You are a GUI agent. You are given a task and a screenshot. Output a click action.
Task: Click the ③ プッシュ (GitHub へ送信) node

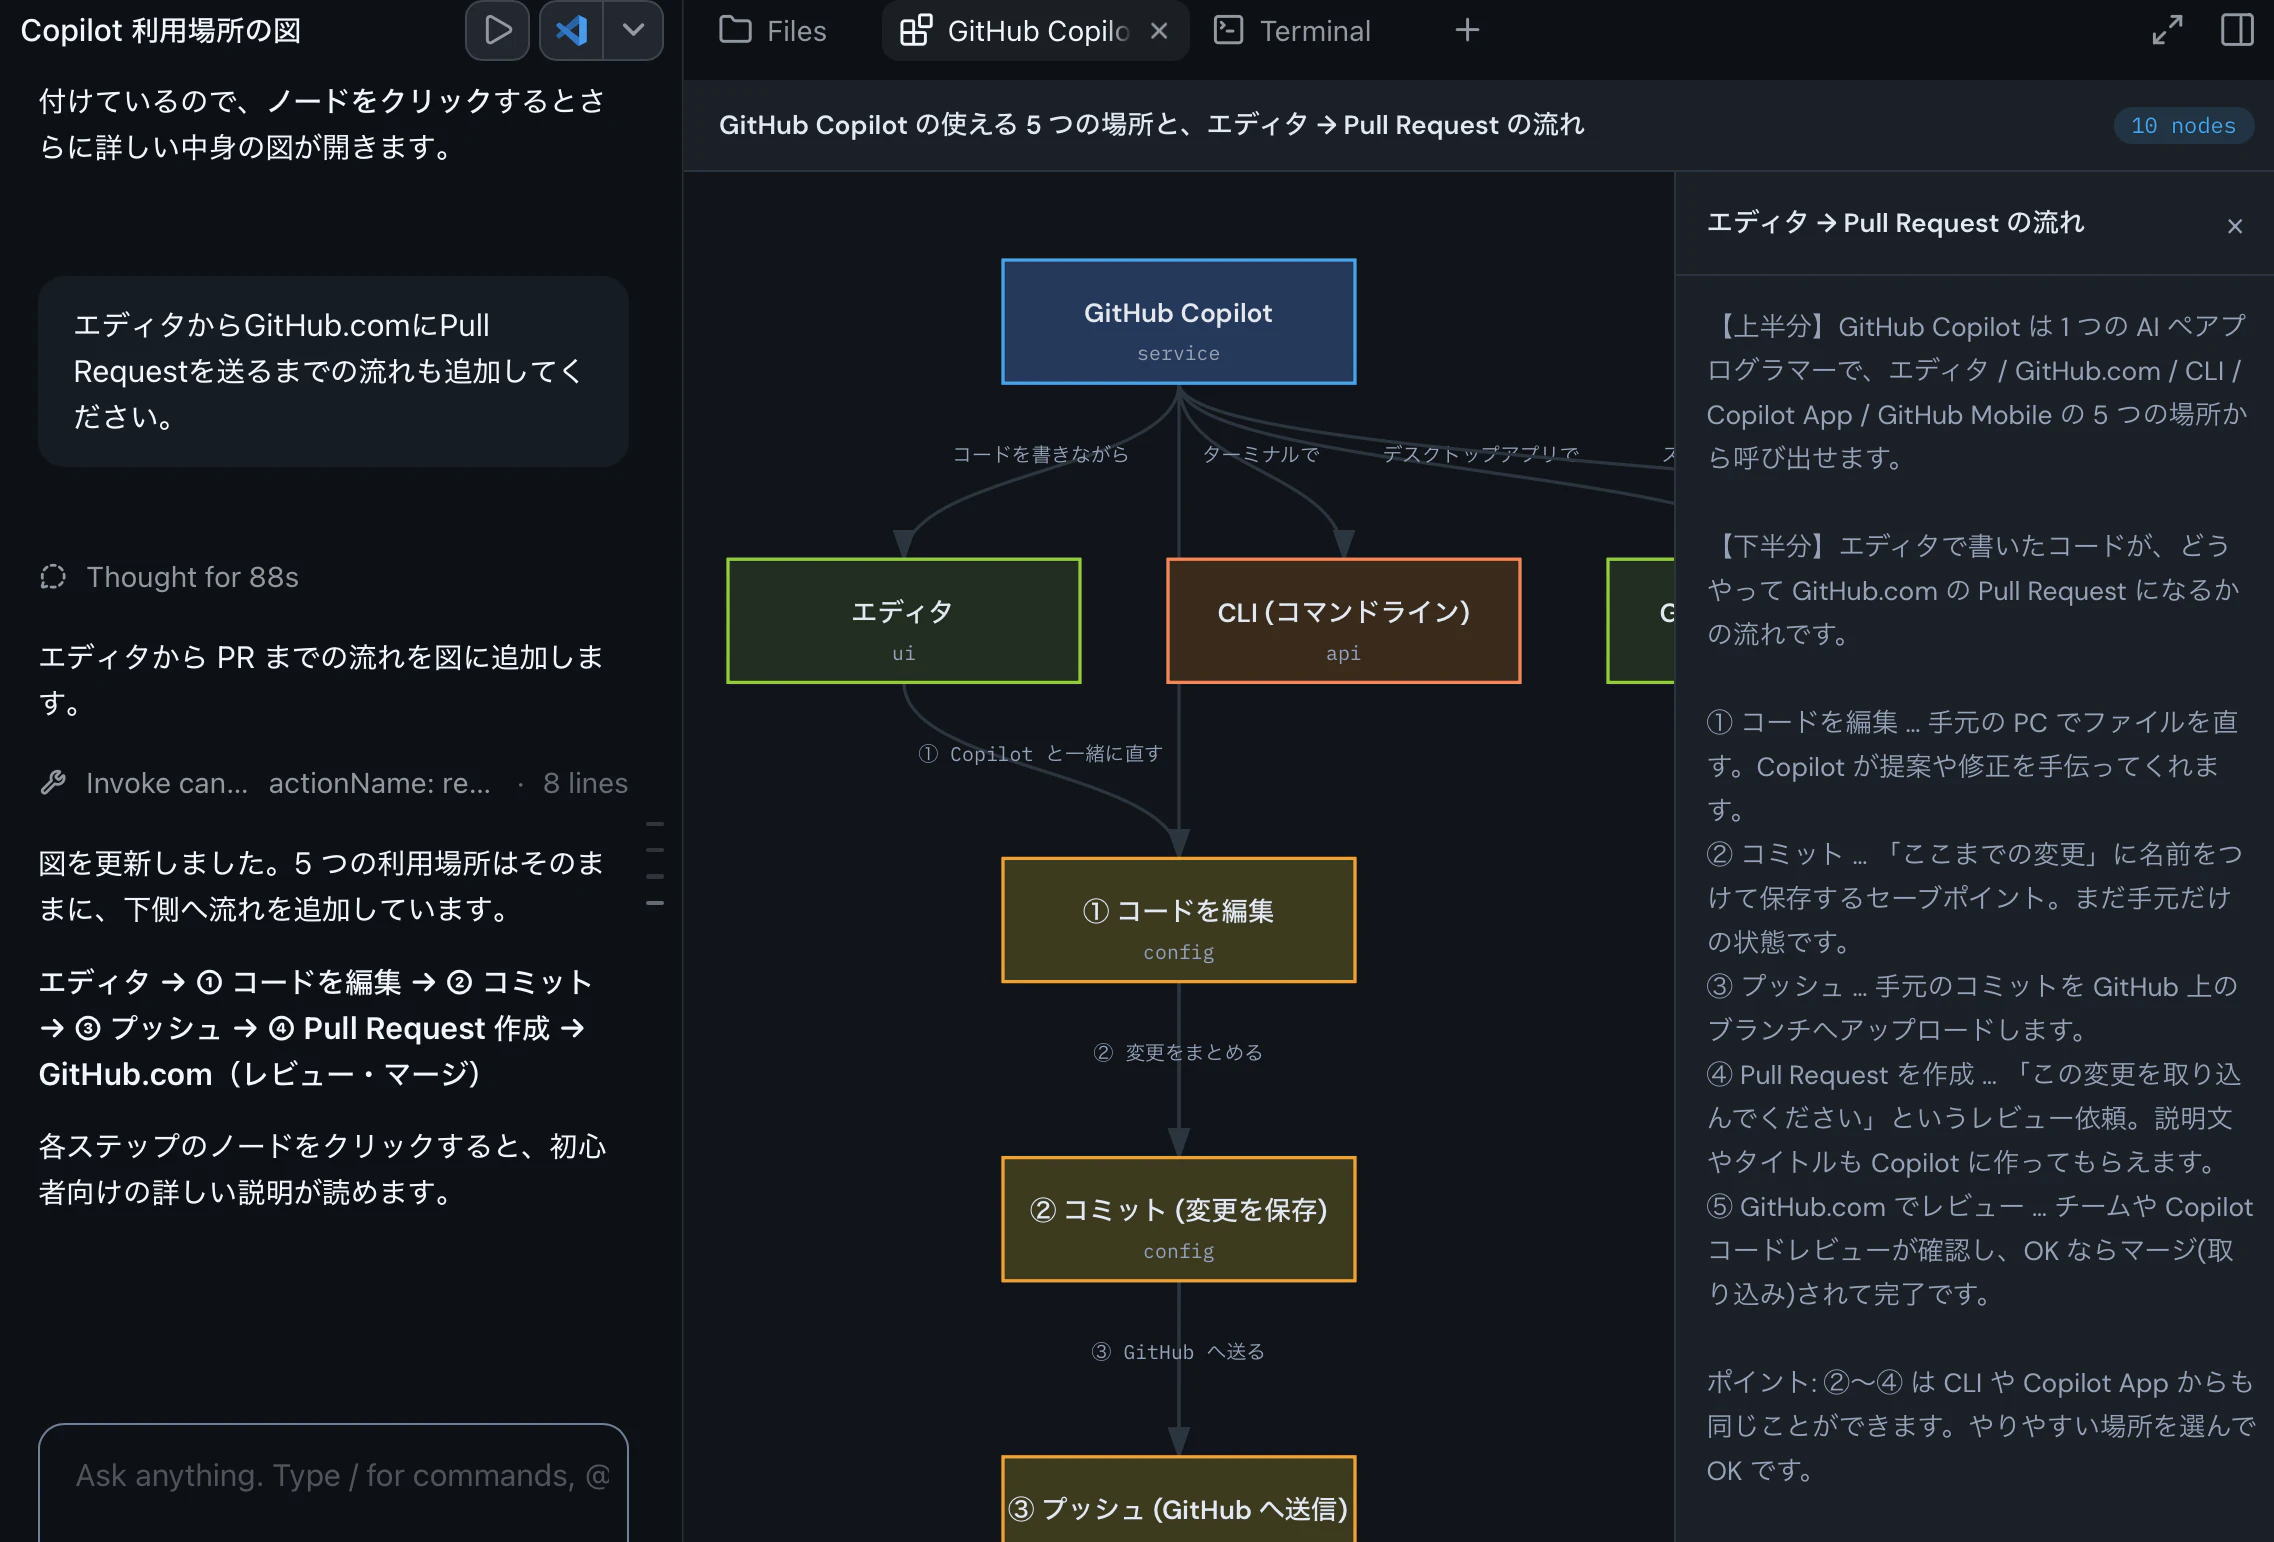coord(1179,1499)
